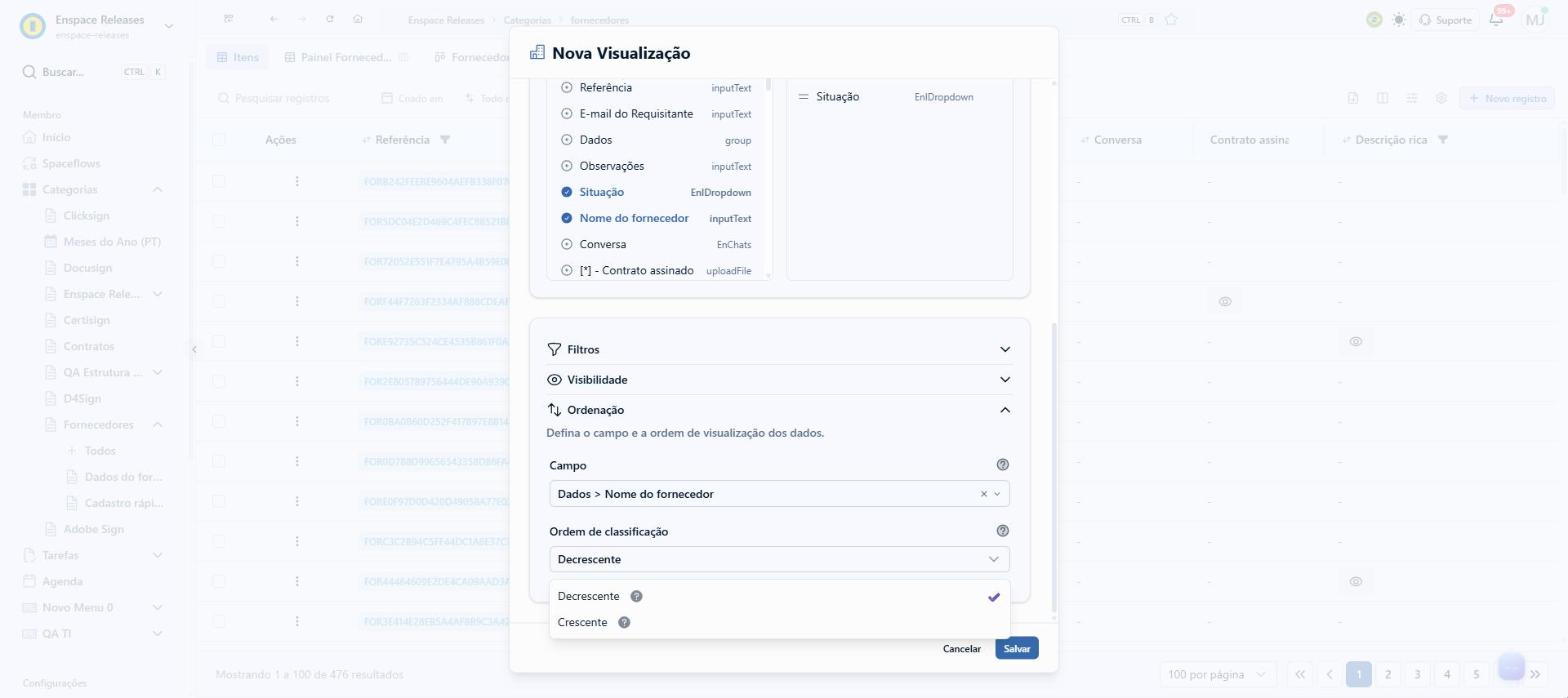This screenshot has width=1568, height=698.
Task: Add the E-mail do Requisitante field
Action: click(x=567, y=114)
